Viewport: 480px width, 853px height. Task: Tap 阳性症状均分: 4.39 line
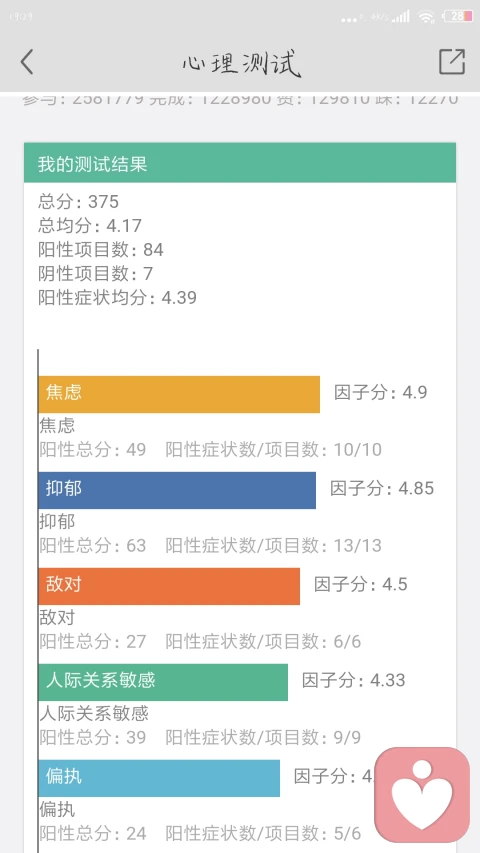coord(118,298)
